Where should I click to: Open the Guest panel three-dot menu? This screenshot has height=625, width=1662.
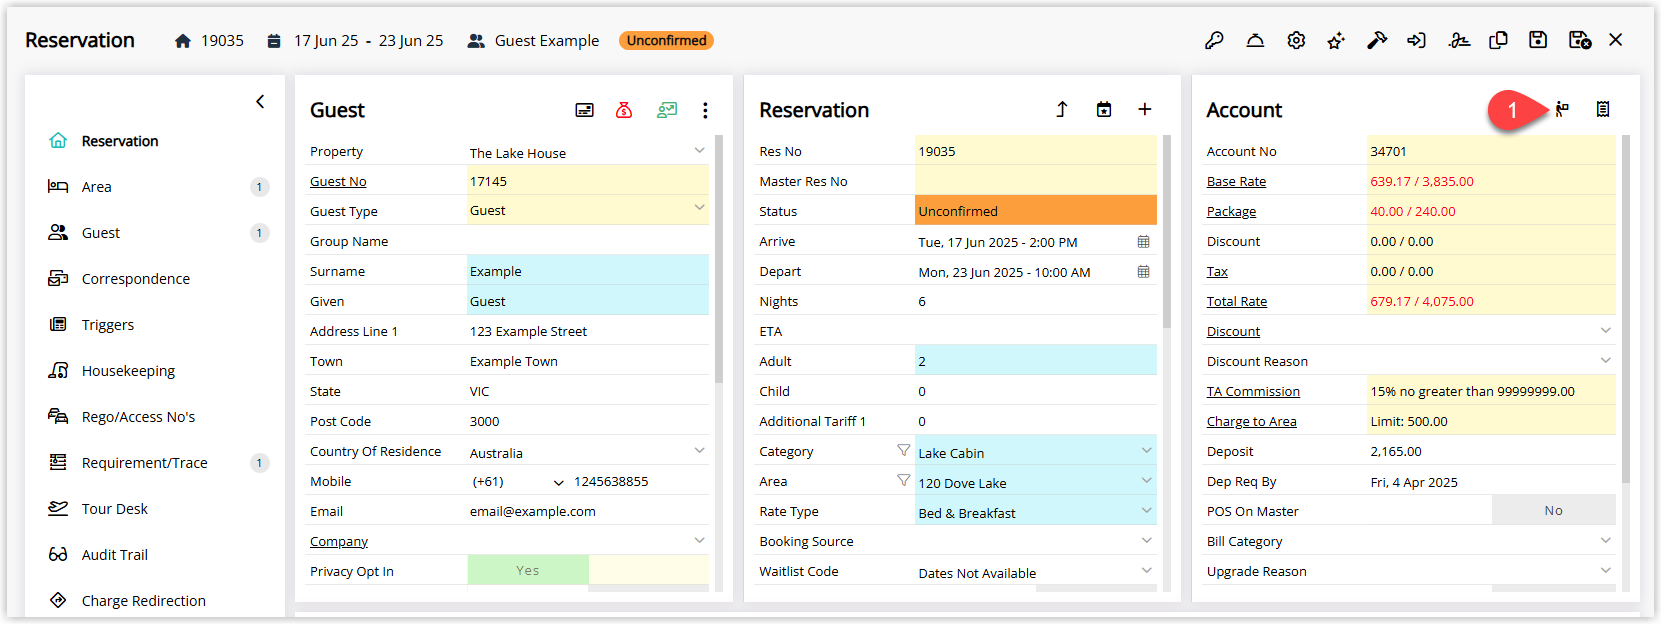[705, 110]
